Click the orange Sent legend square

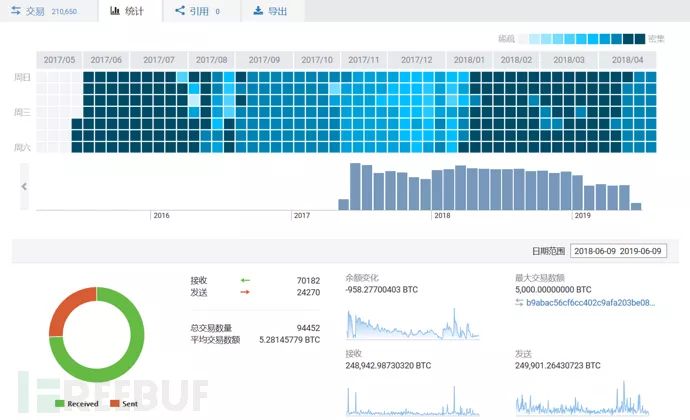(x=115, y=403)
